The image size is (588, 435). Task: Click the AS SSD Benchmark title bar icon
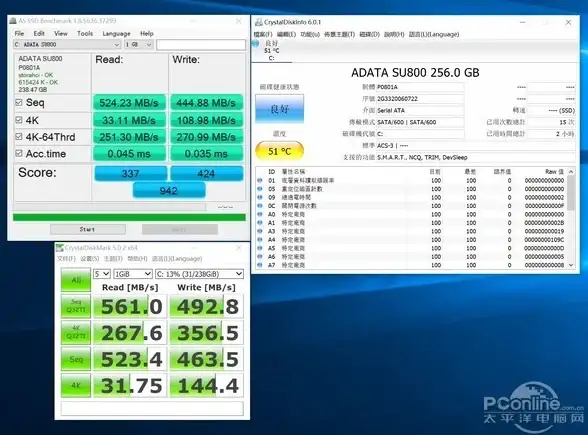(x=13, y=21)
